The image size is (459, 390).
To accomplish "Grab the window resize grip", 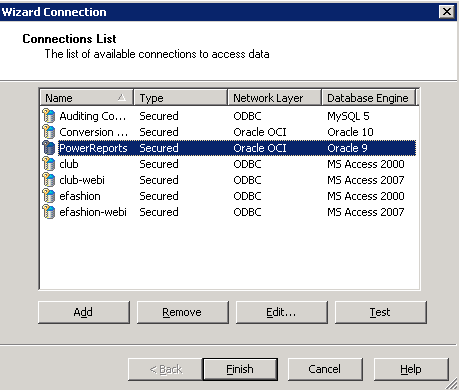I will tap(452, 383).
